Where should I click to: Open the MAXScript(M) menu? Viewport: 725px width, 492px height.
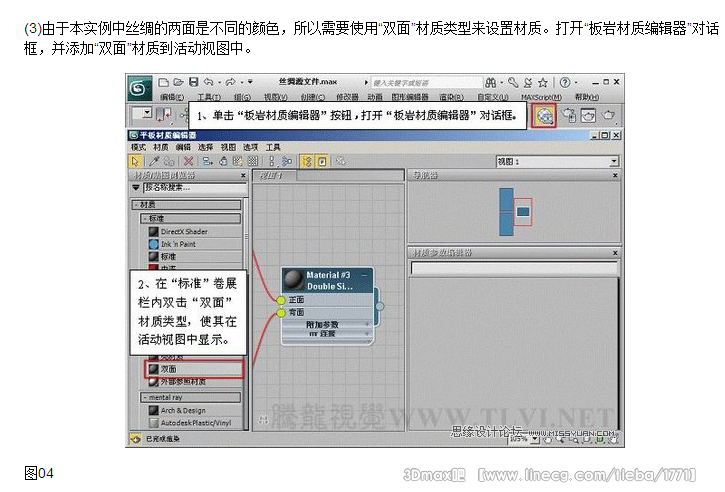pyautogui.click(x=541, y=97)
